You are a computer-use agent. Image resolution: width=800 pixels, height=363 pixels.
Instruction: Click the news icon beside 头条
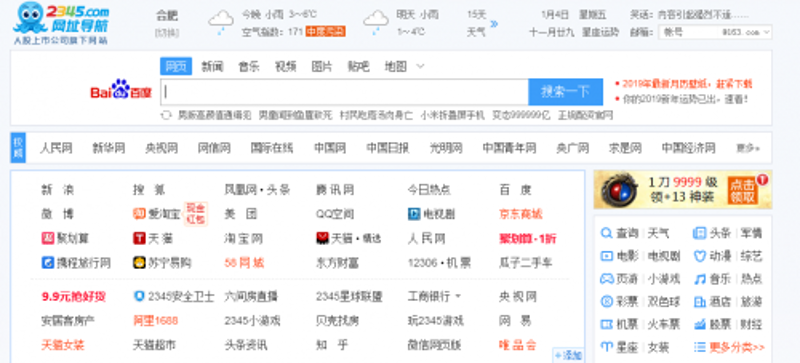pos(699,234)
